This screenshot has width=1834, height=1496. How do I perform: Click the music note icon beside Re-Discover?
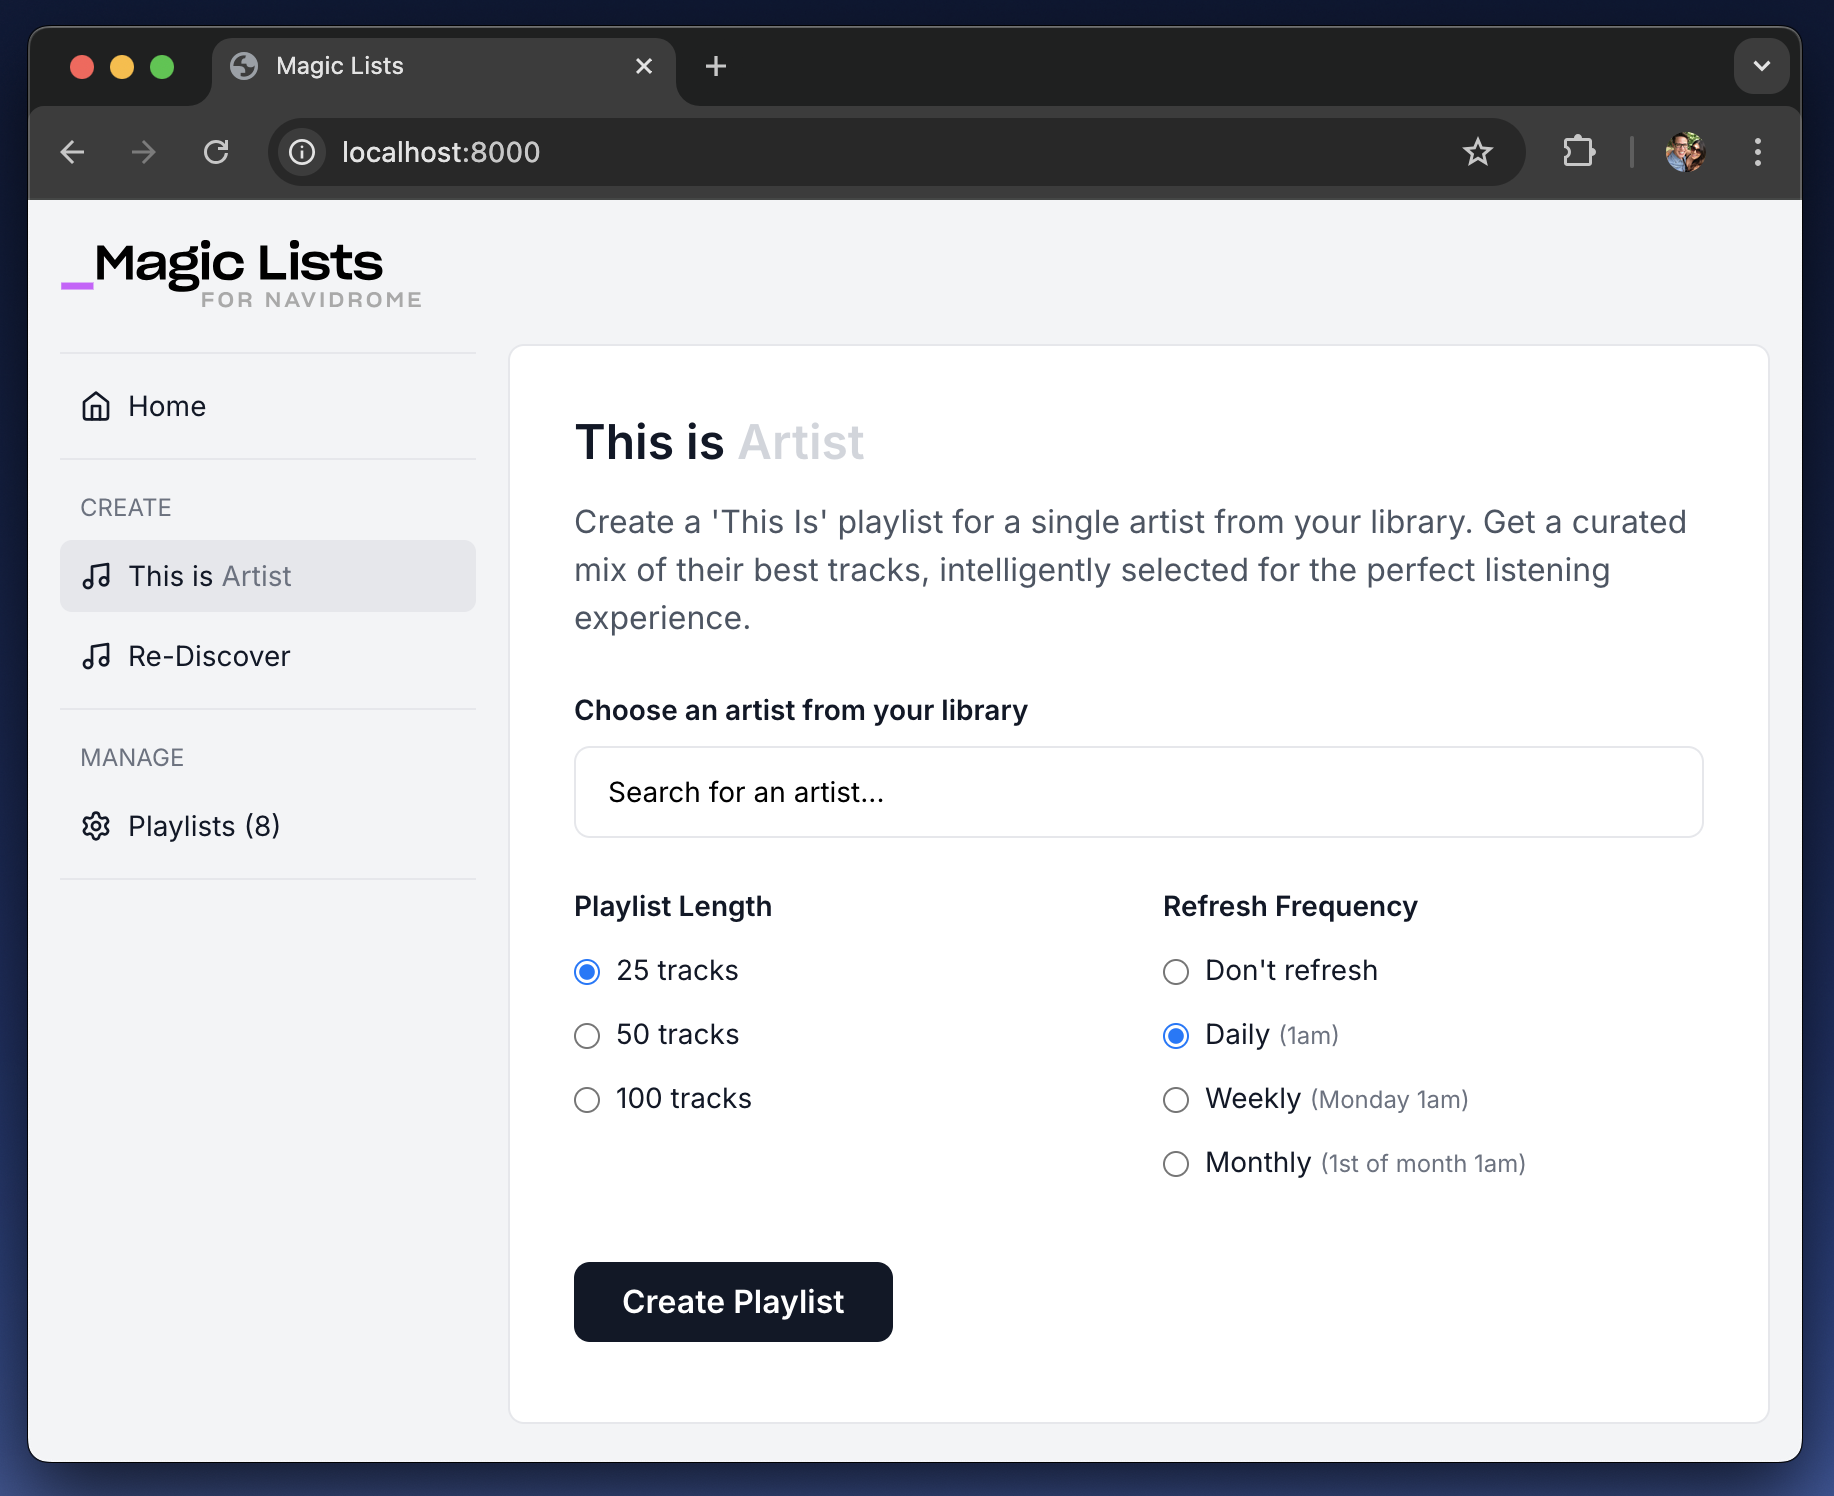96,656
